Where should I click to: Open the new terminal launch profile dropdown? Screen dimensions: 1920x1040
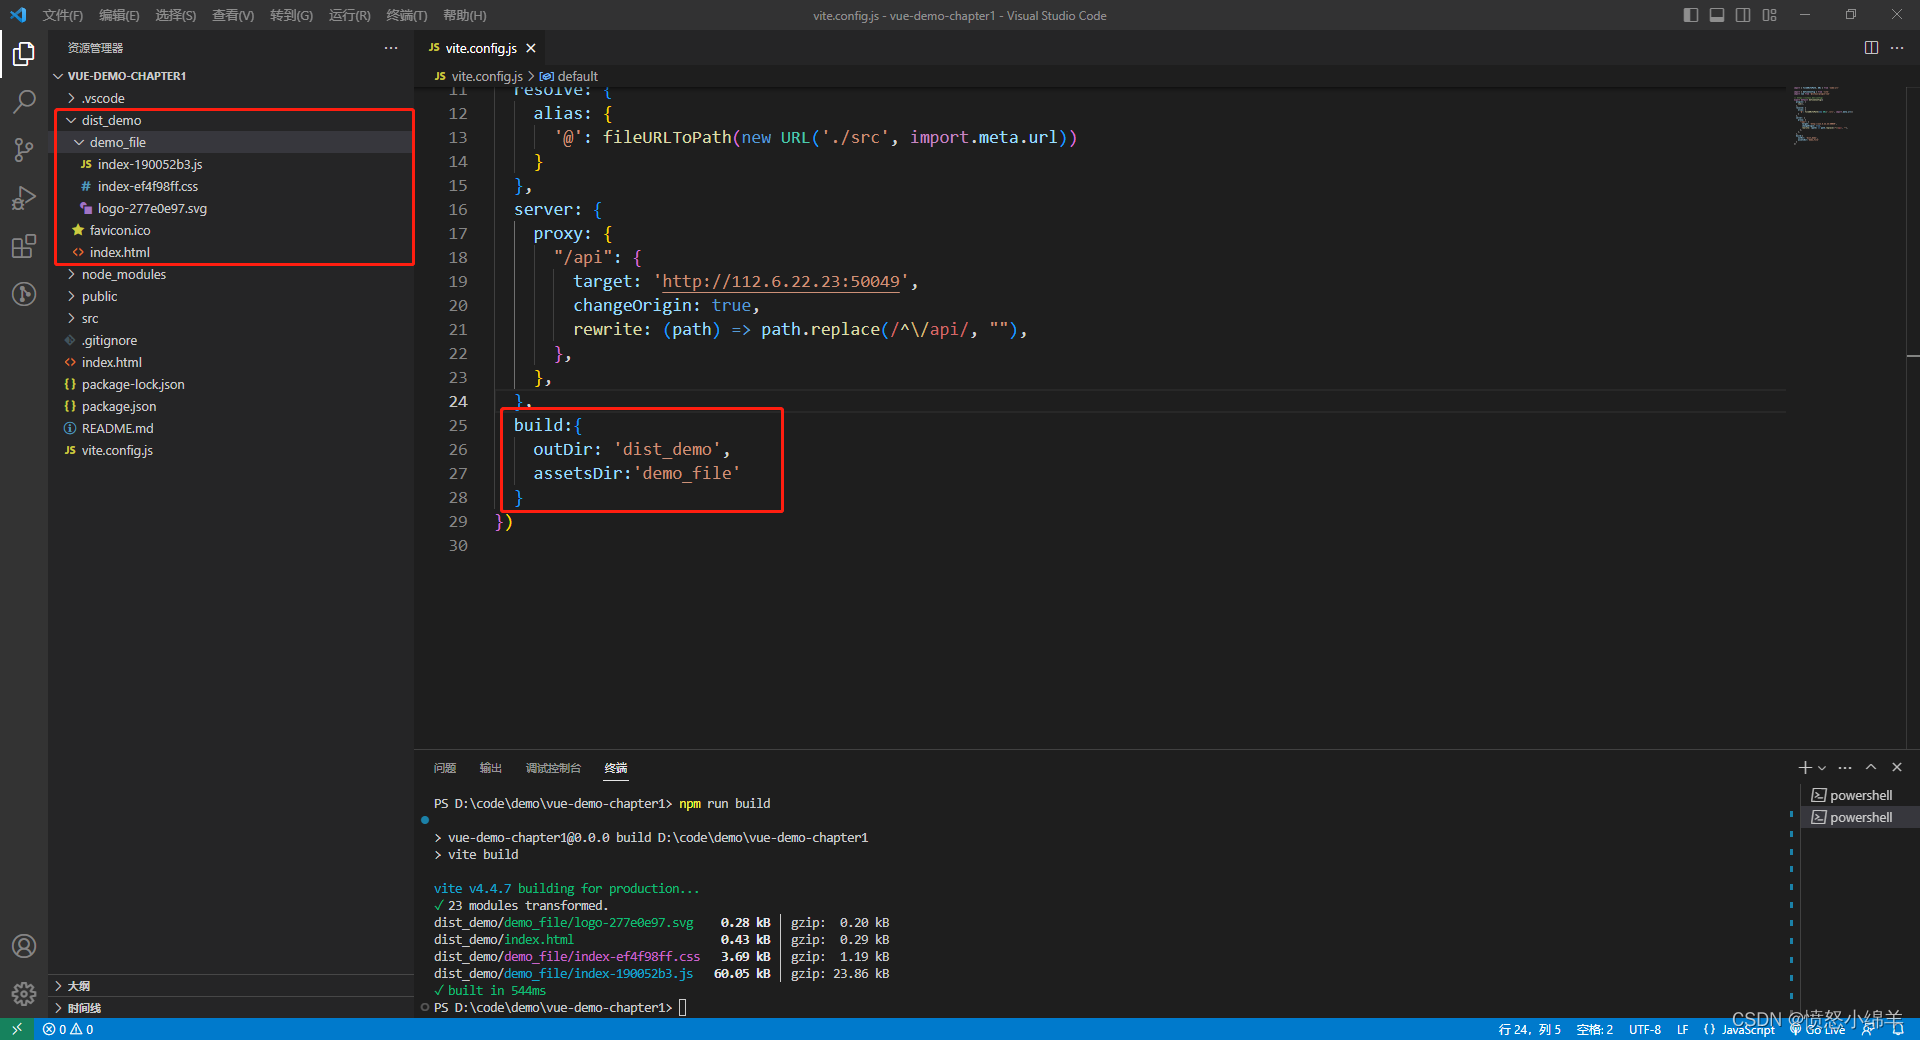click(x=1822, y=768)
